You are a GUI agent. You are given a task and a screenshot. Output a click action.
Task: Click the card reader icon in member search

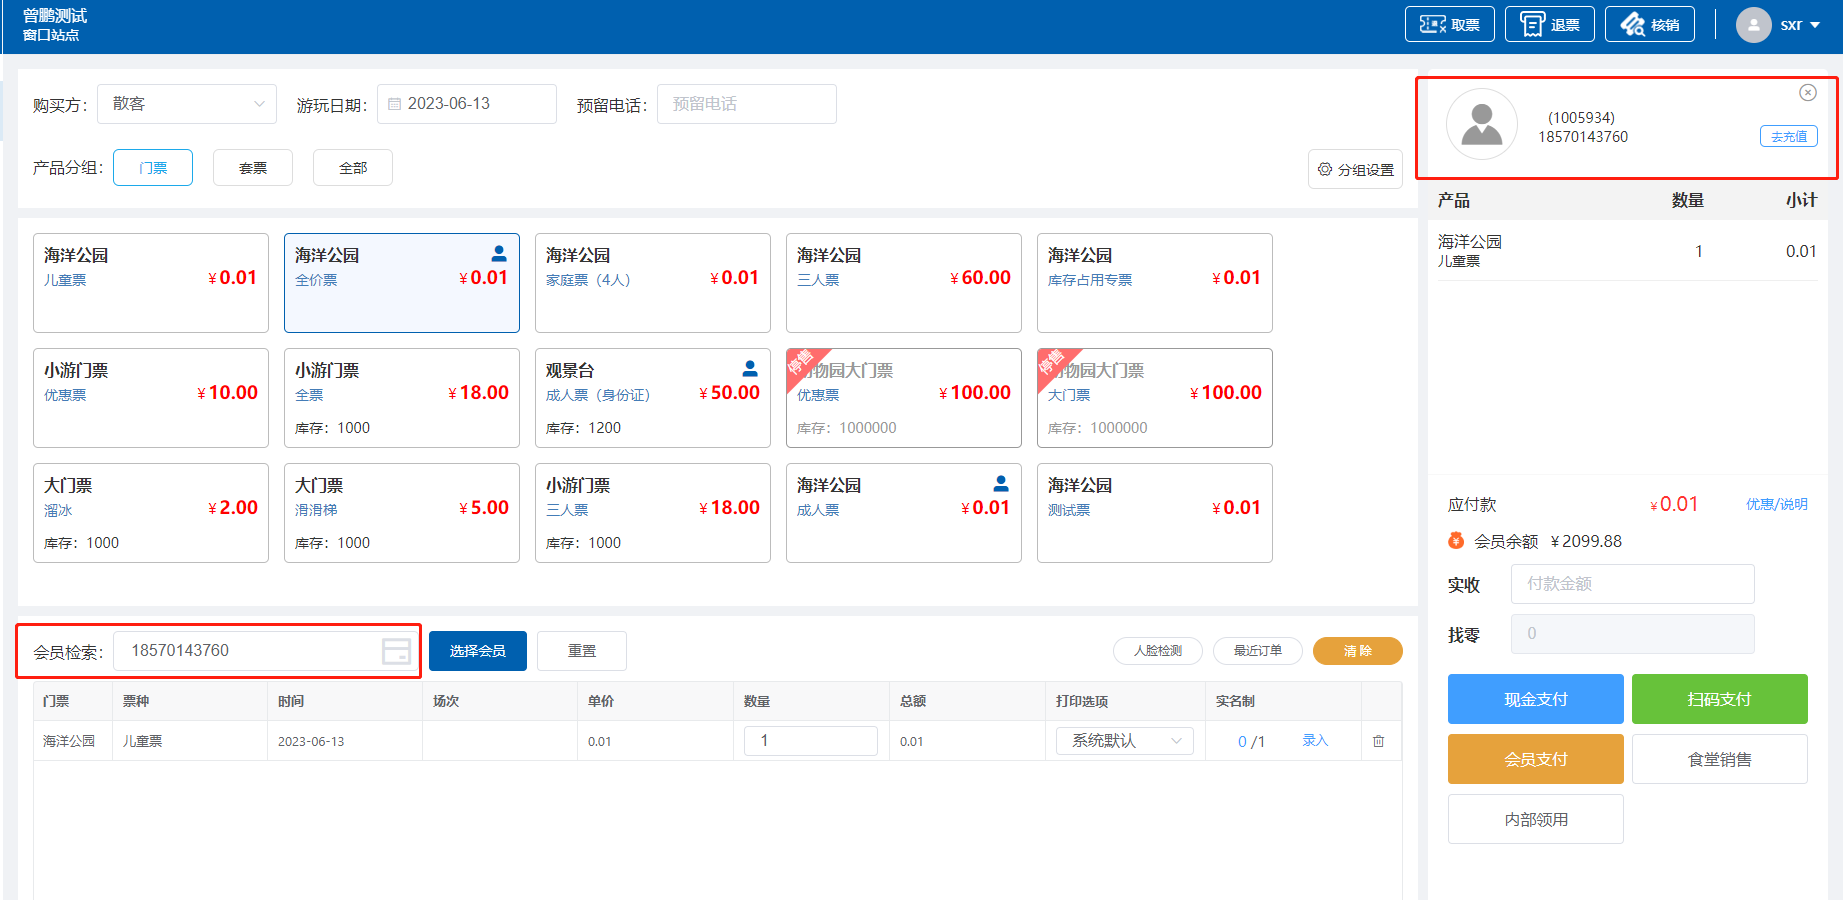(x=396, y=652)
